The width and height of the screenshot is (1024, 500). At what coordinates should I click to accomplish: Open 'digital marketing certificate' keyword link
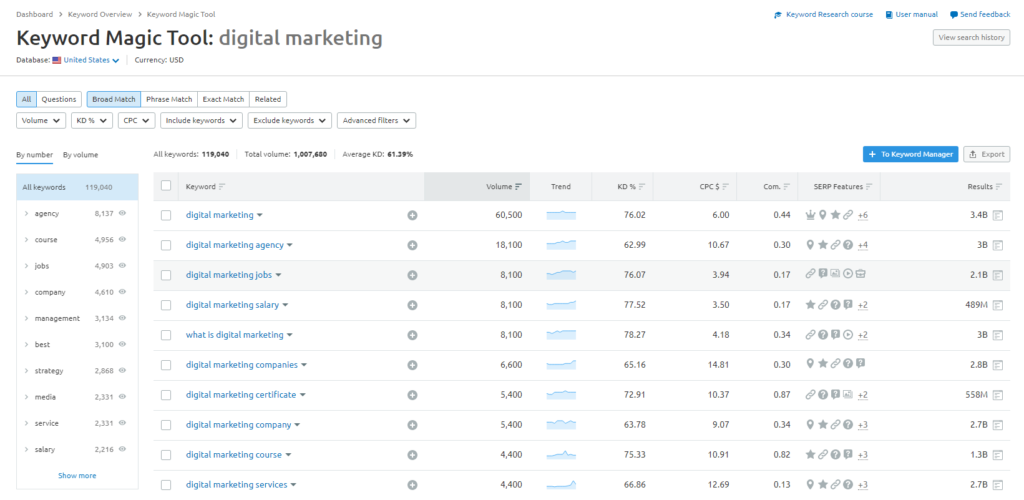click(x=241, y=395)
